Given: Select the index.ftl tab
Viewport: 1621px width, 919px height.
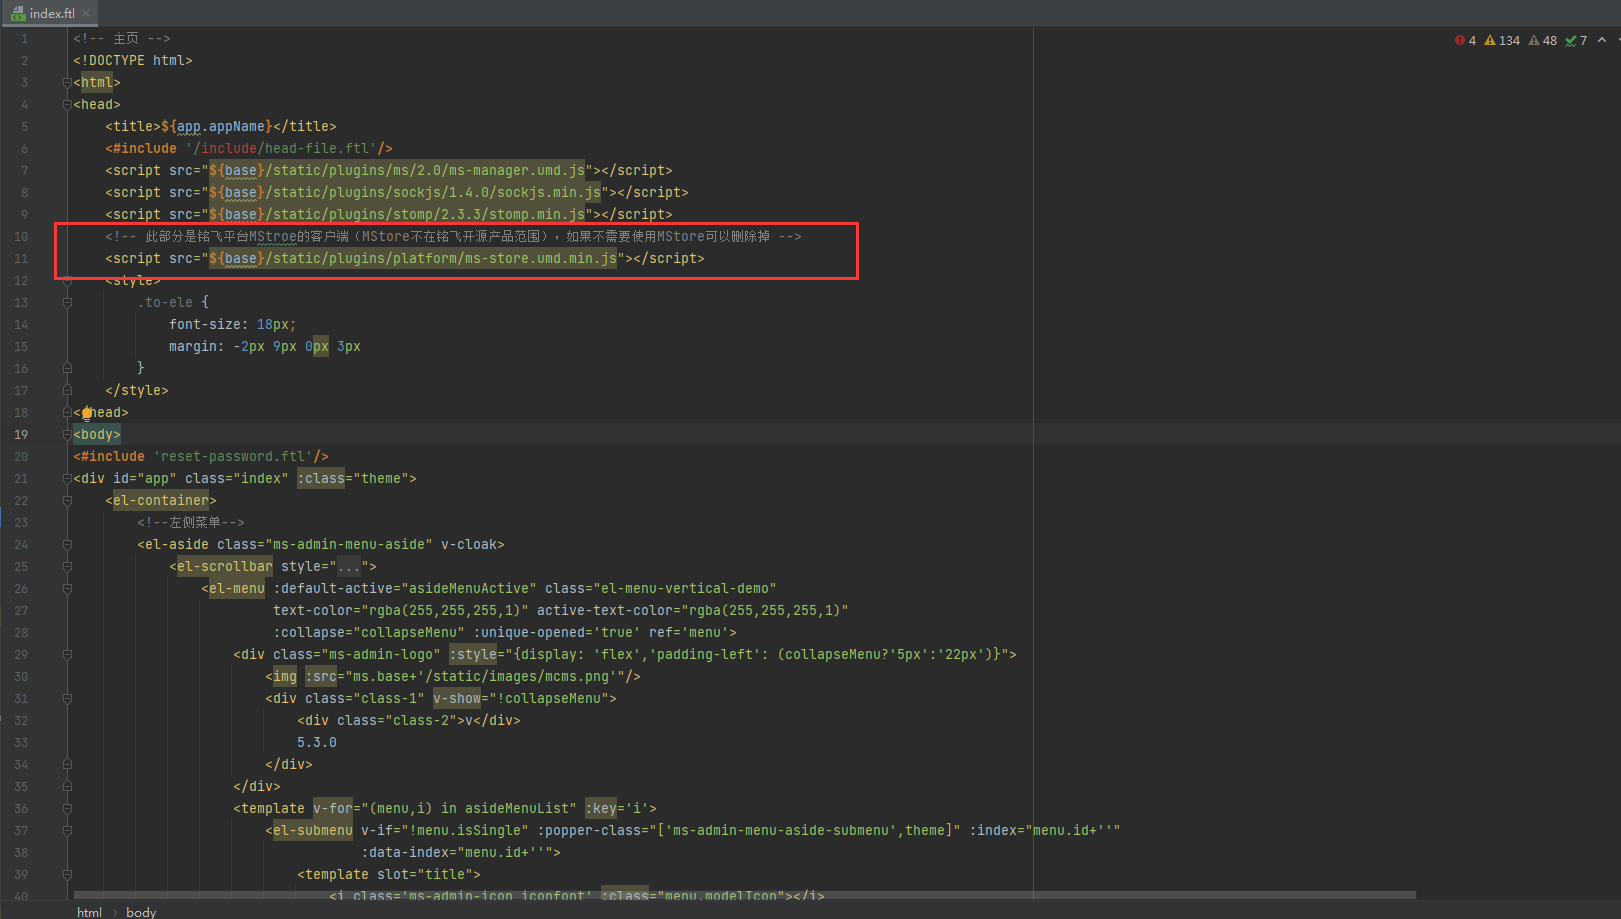Looking at the screenshot, I should tap(51, 13).
